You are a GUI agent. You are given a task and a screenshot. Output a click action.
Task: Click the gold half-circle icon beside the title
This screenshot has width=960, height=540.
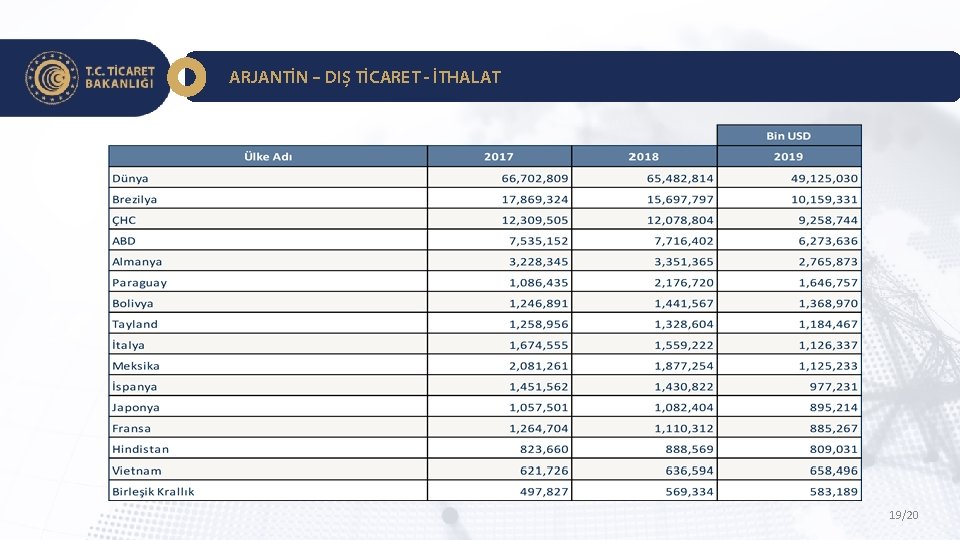(186, 77)
